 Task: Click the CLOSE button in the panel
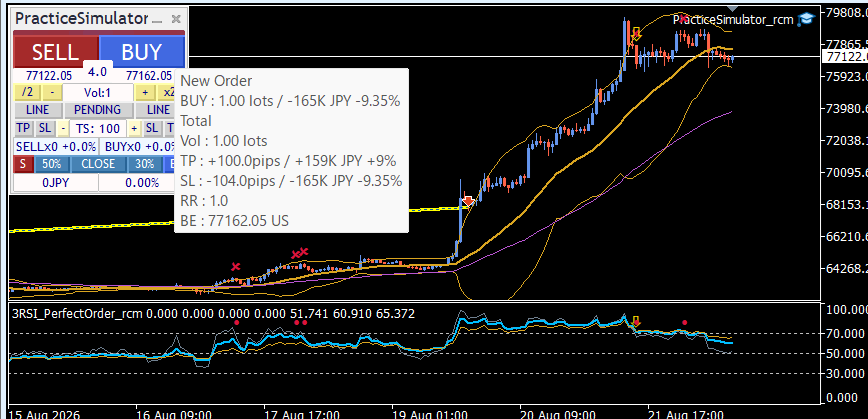[98, 164]
